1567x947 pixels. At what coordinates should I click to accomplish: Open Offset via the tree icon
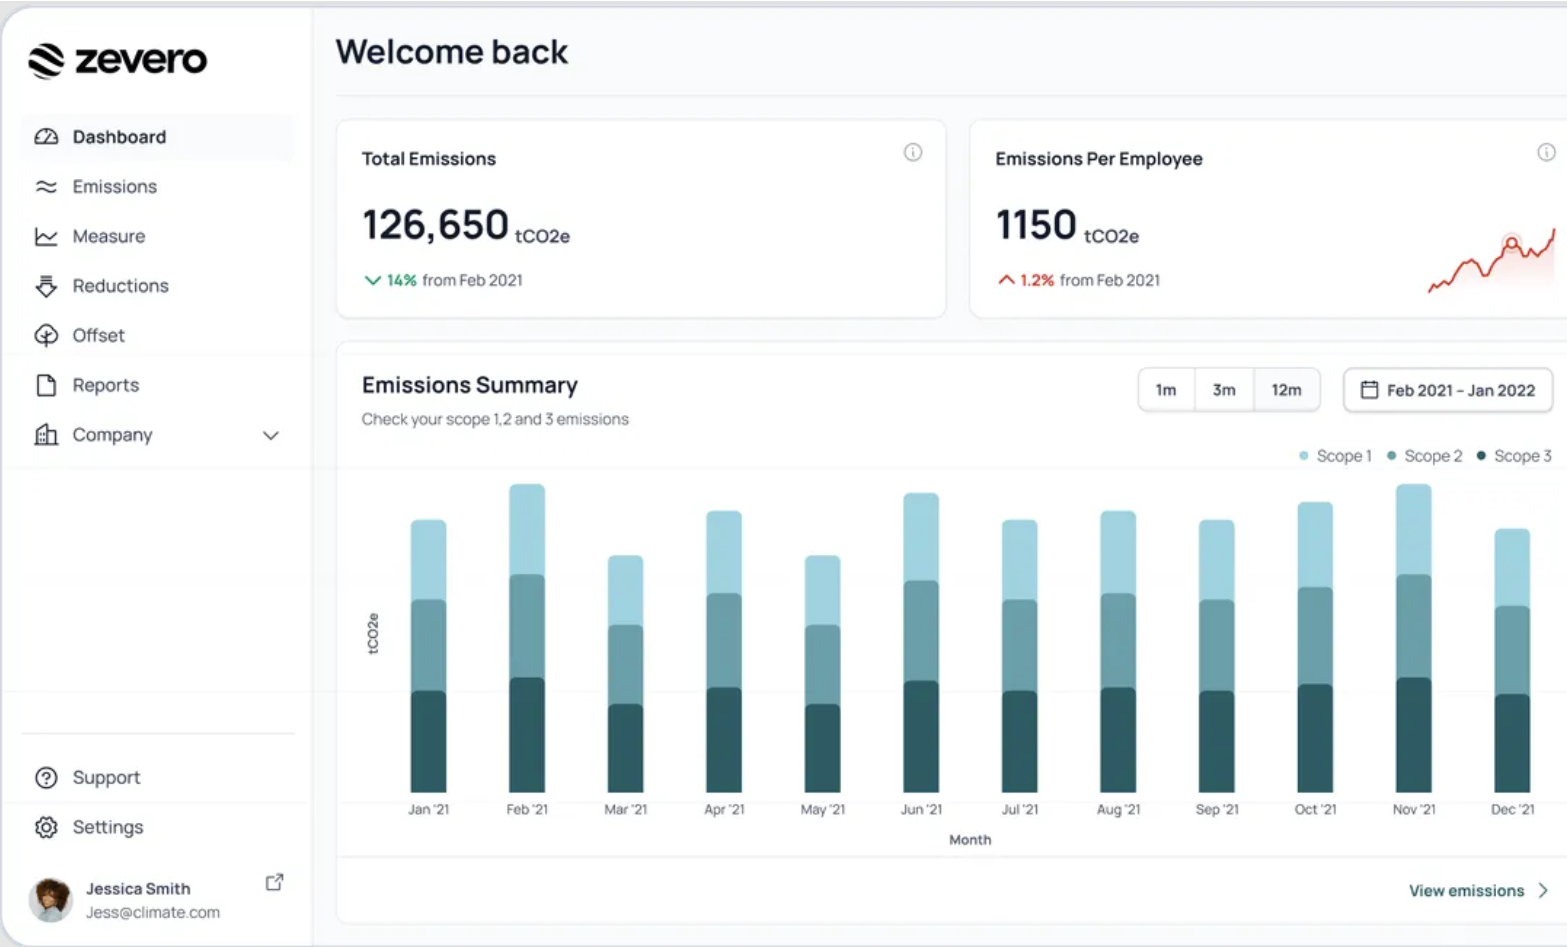pos(46,335)
